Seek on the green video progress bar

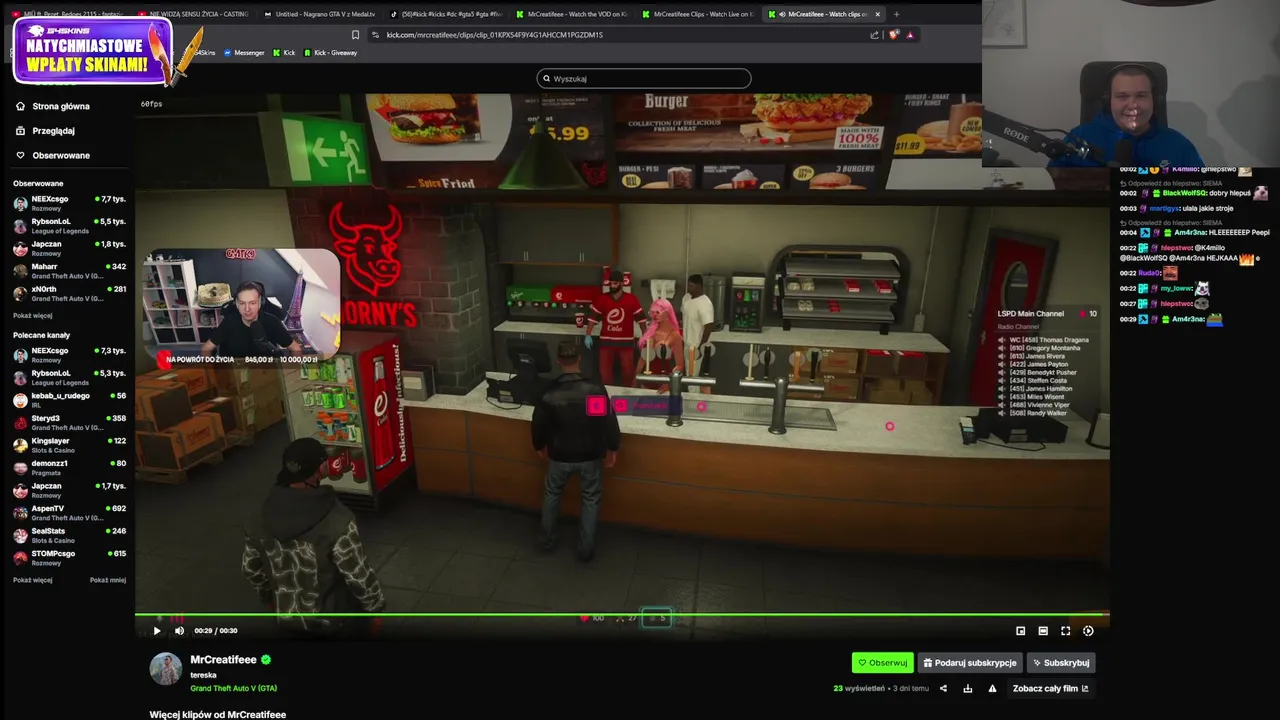pyautogui.click(x=622, y=614)
